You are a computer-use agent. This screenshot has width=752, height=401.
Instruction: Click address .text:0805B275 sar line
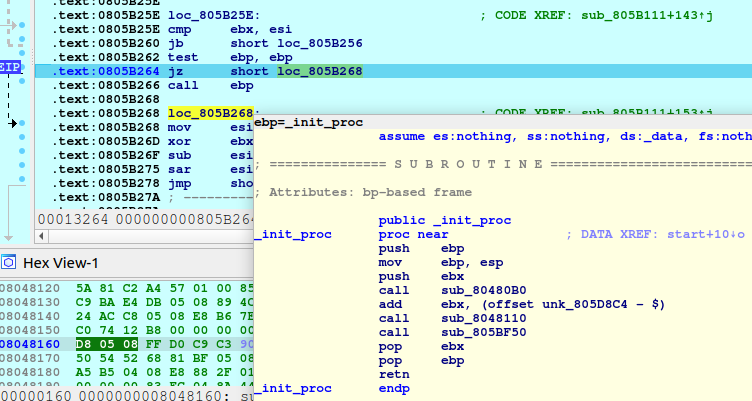click(106, 169)
